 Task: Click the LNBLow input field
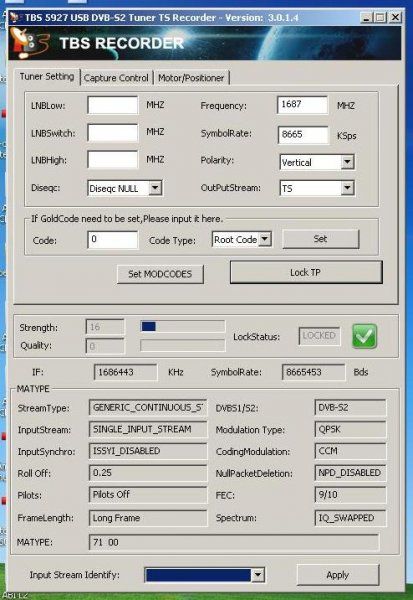113,105
